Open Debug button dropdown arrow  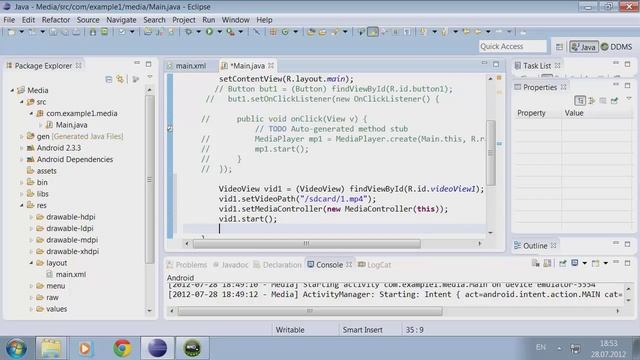point(198,31)
